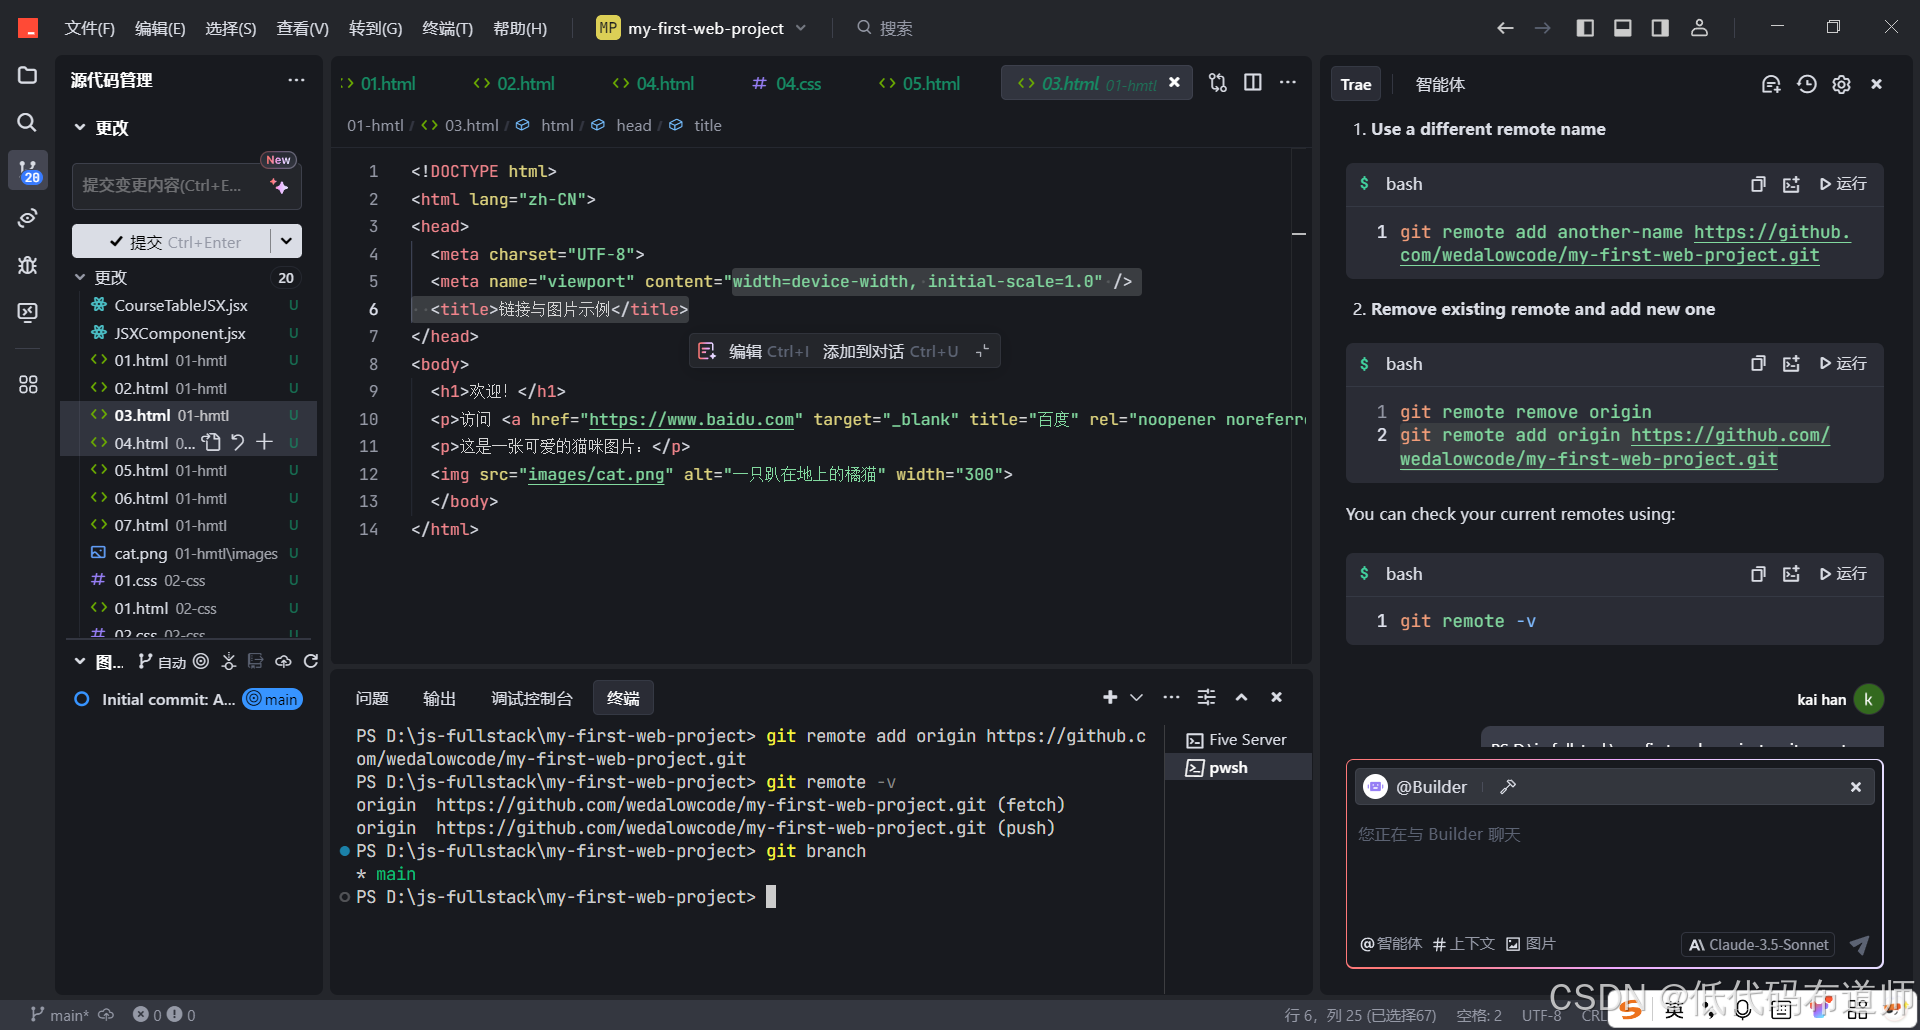Viewport: 1920px width, 1030px height.
Task: Open Source Control icon with badge 20
Action: [28, 171]
